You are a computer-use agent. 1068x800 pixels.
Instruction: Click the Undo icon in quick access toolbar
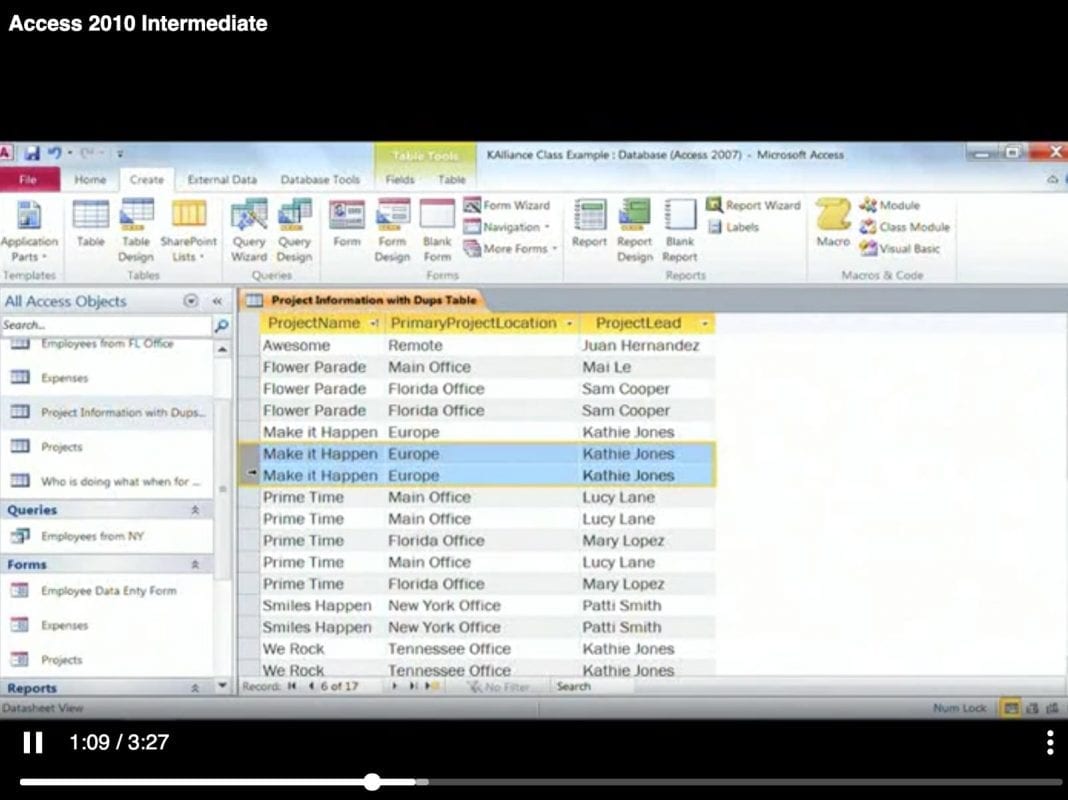point(54,153)
